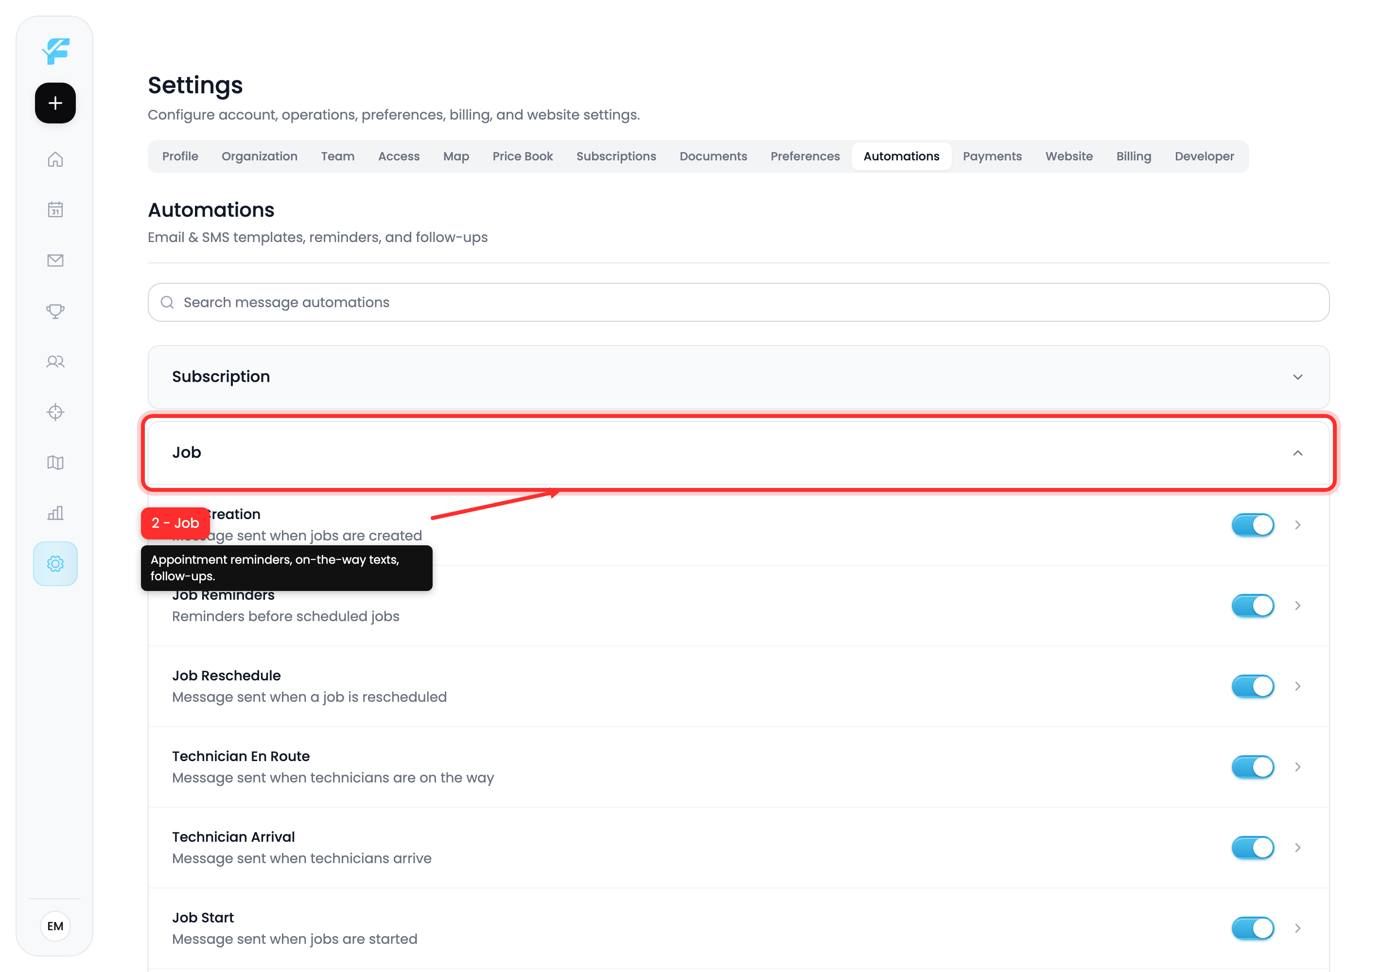Click the Job section heading text
Image resolution: width=1400 pixels, height=972 pixels.
point(187,453)
